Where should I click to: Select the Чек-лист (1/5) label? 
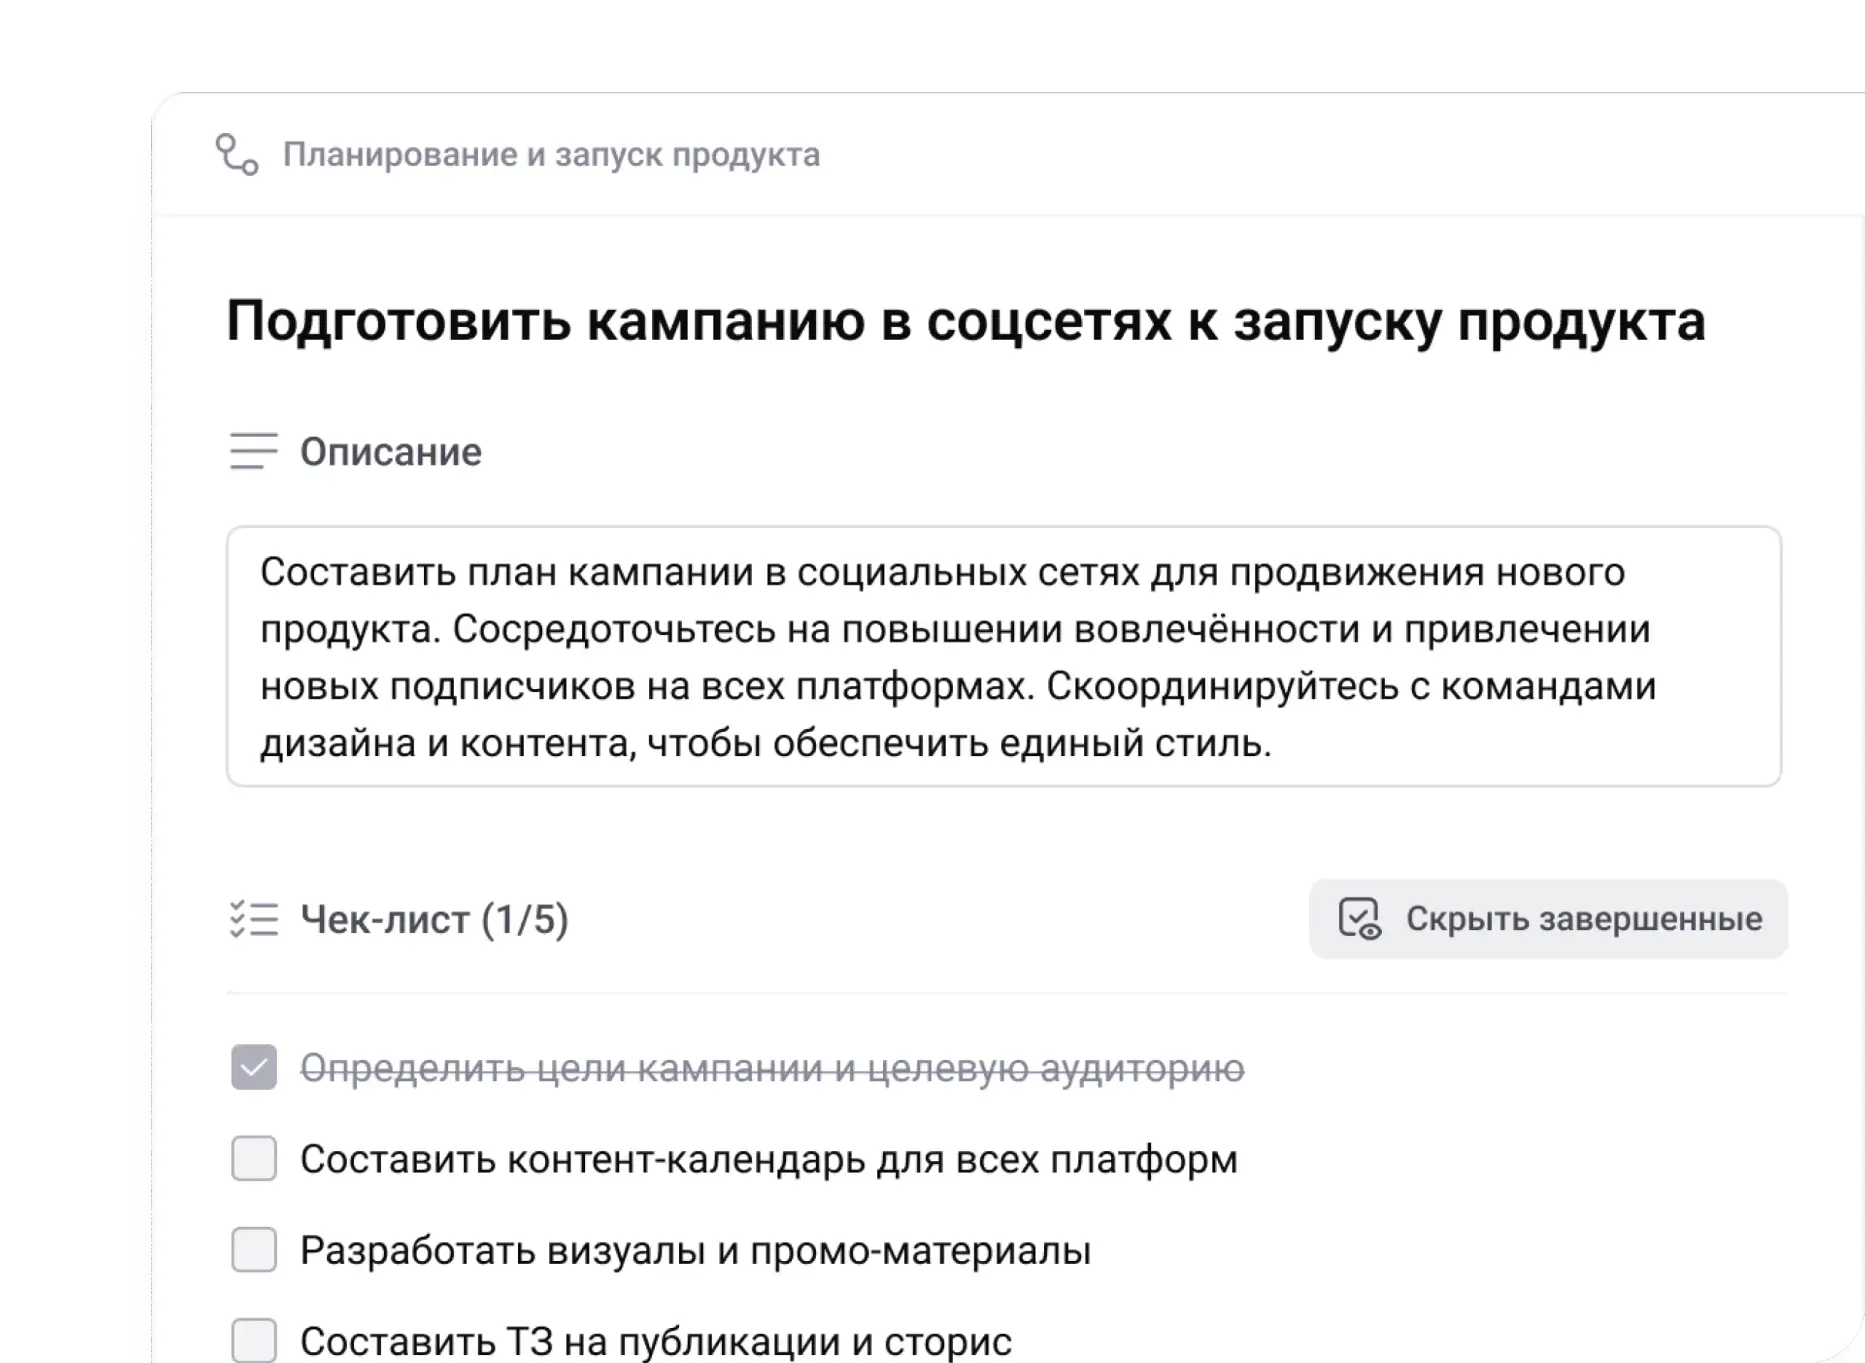435,920
